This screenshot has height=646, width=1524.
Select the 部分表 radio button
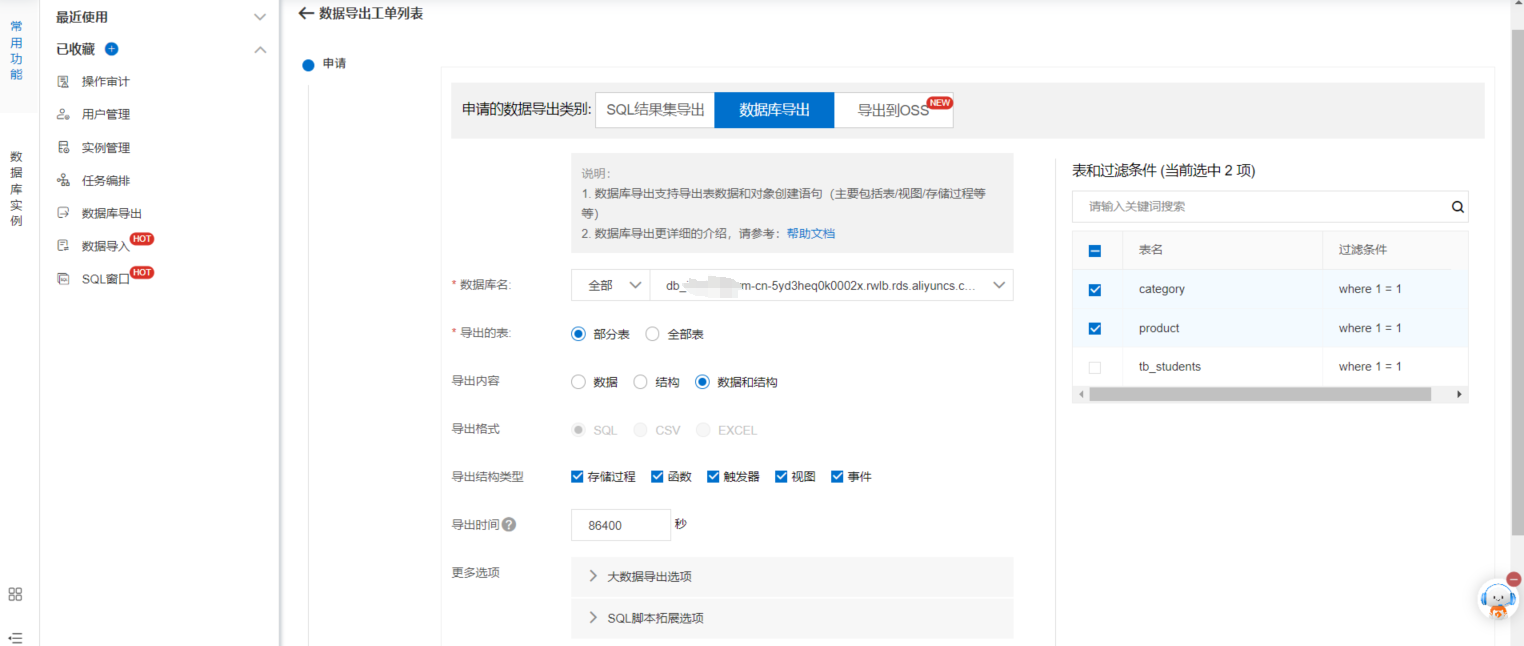click(578, 334)
